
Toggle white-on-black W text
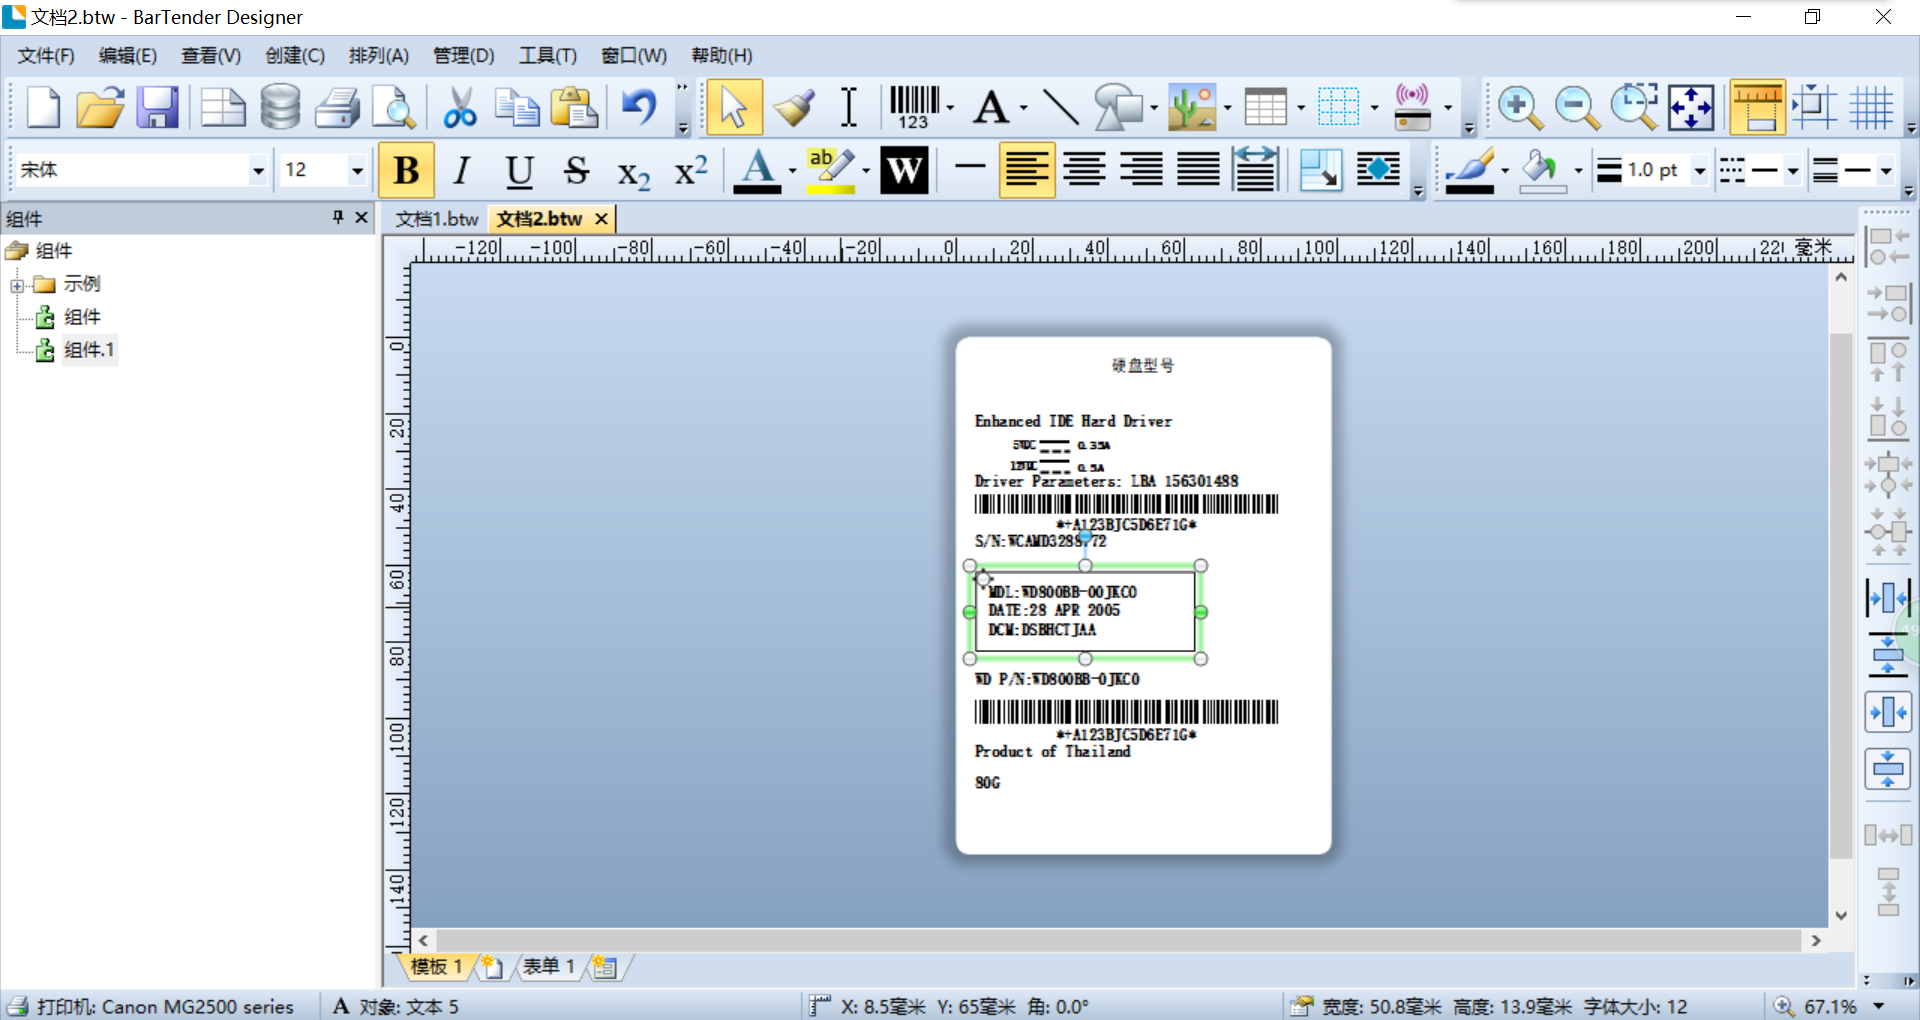904,170
